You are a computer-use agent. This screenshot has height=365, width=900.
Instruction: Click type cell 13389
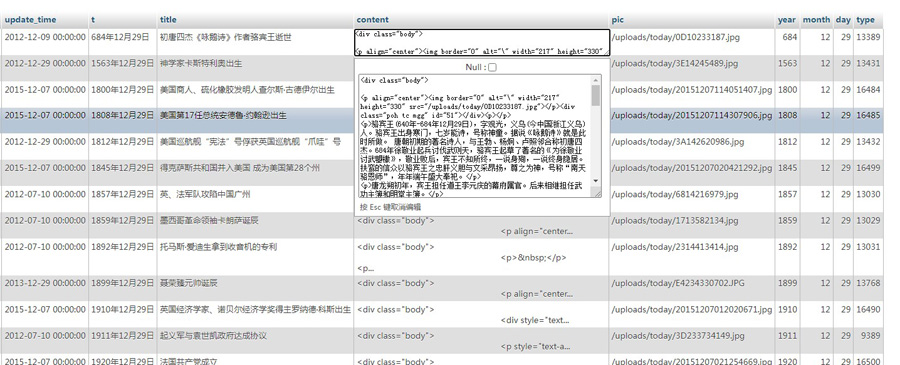click(x=868, y=37)
